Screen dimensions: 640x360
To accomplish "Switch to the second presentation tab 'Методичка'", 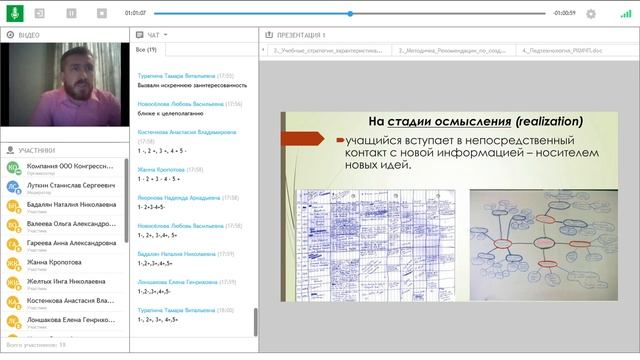I will tap(452, 51).
